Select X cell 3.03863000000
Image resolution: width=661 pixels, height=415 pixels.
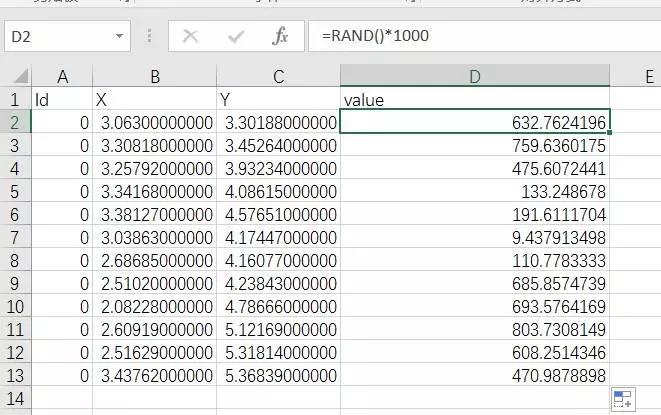[154, 237]
